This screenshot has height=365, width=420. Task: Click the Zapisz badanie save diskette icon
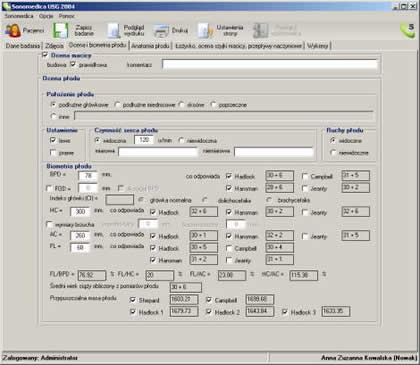(61, 30)
